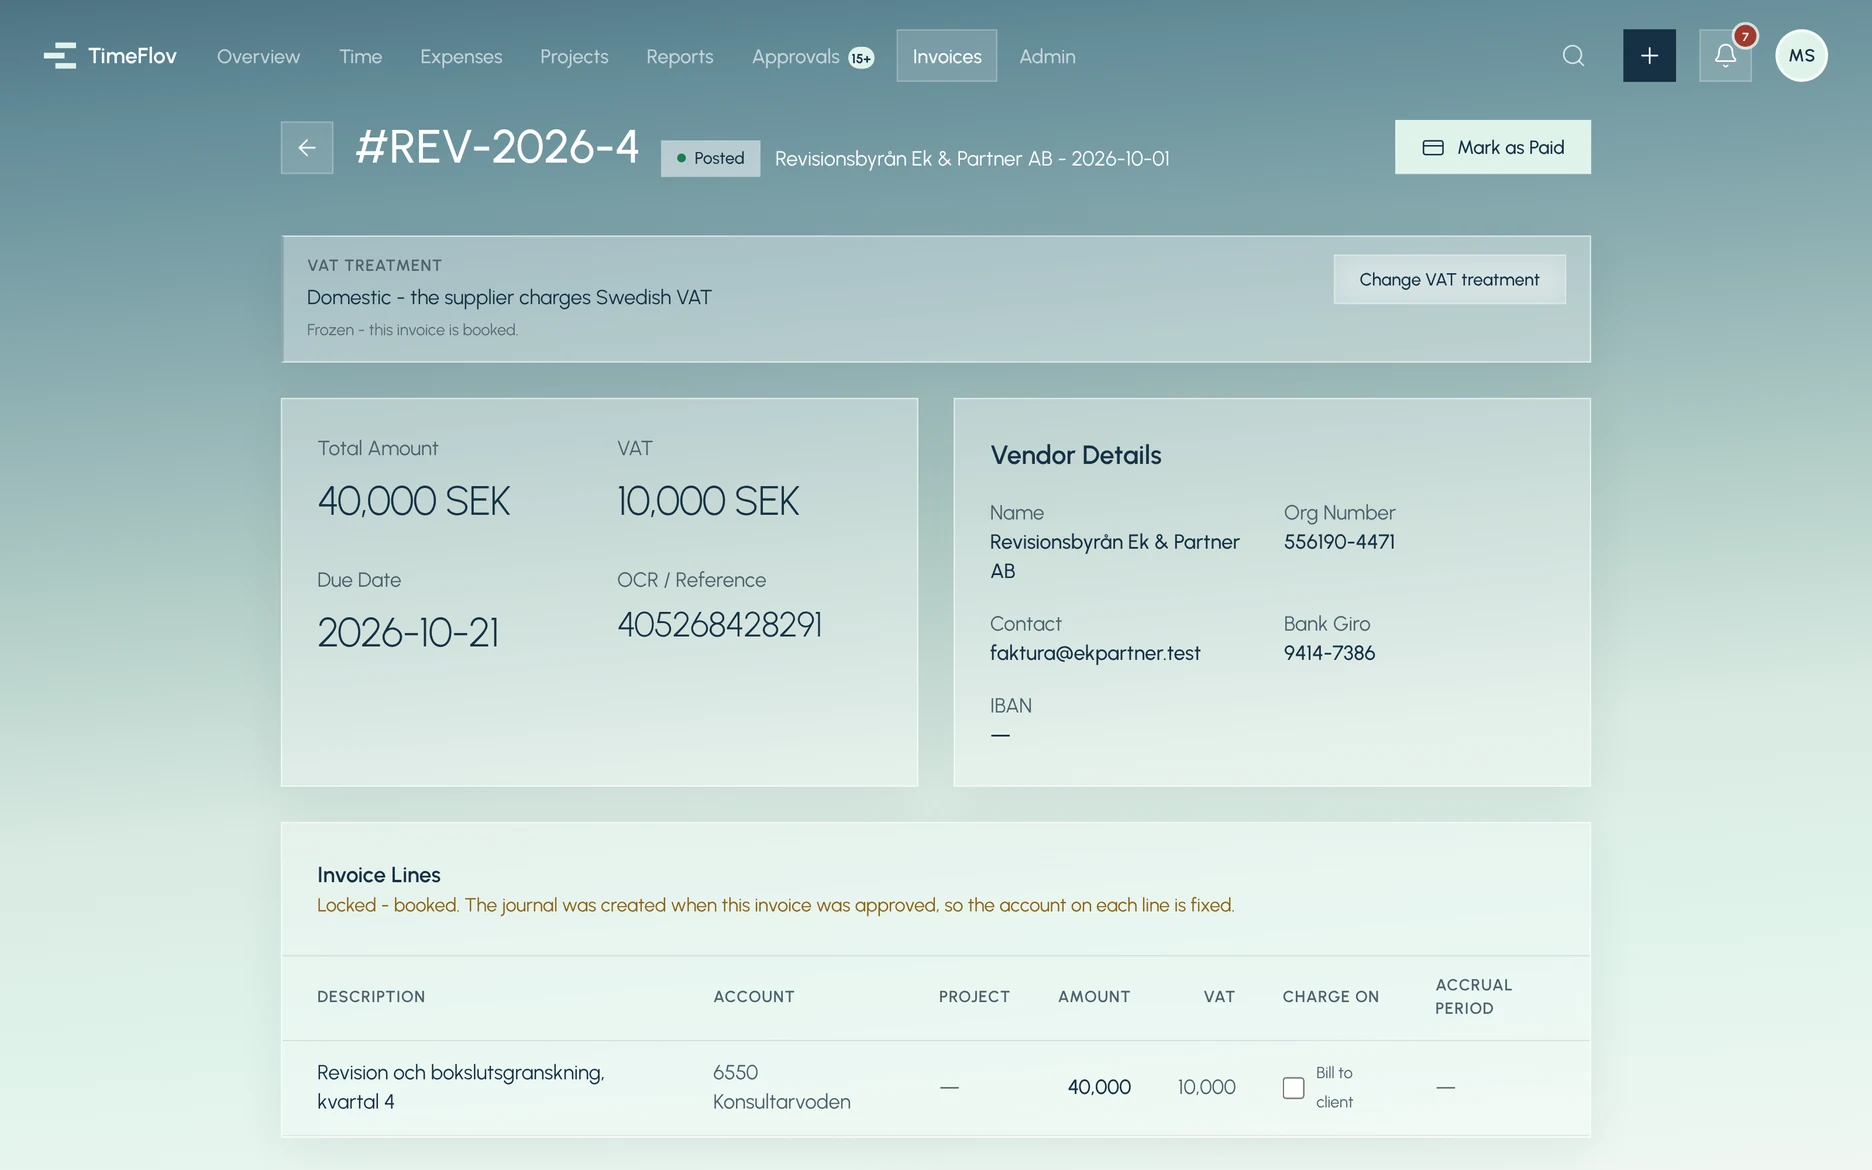Open the Reports nav item
Screen dimensions: 1872x1170
[680, 56]
